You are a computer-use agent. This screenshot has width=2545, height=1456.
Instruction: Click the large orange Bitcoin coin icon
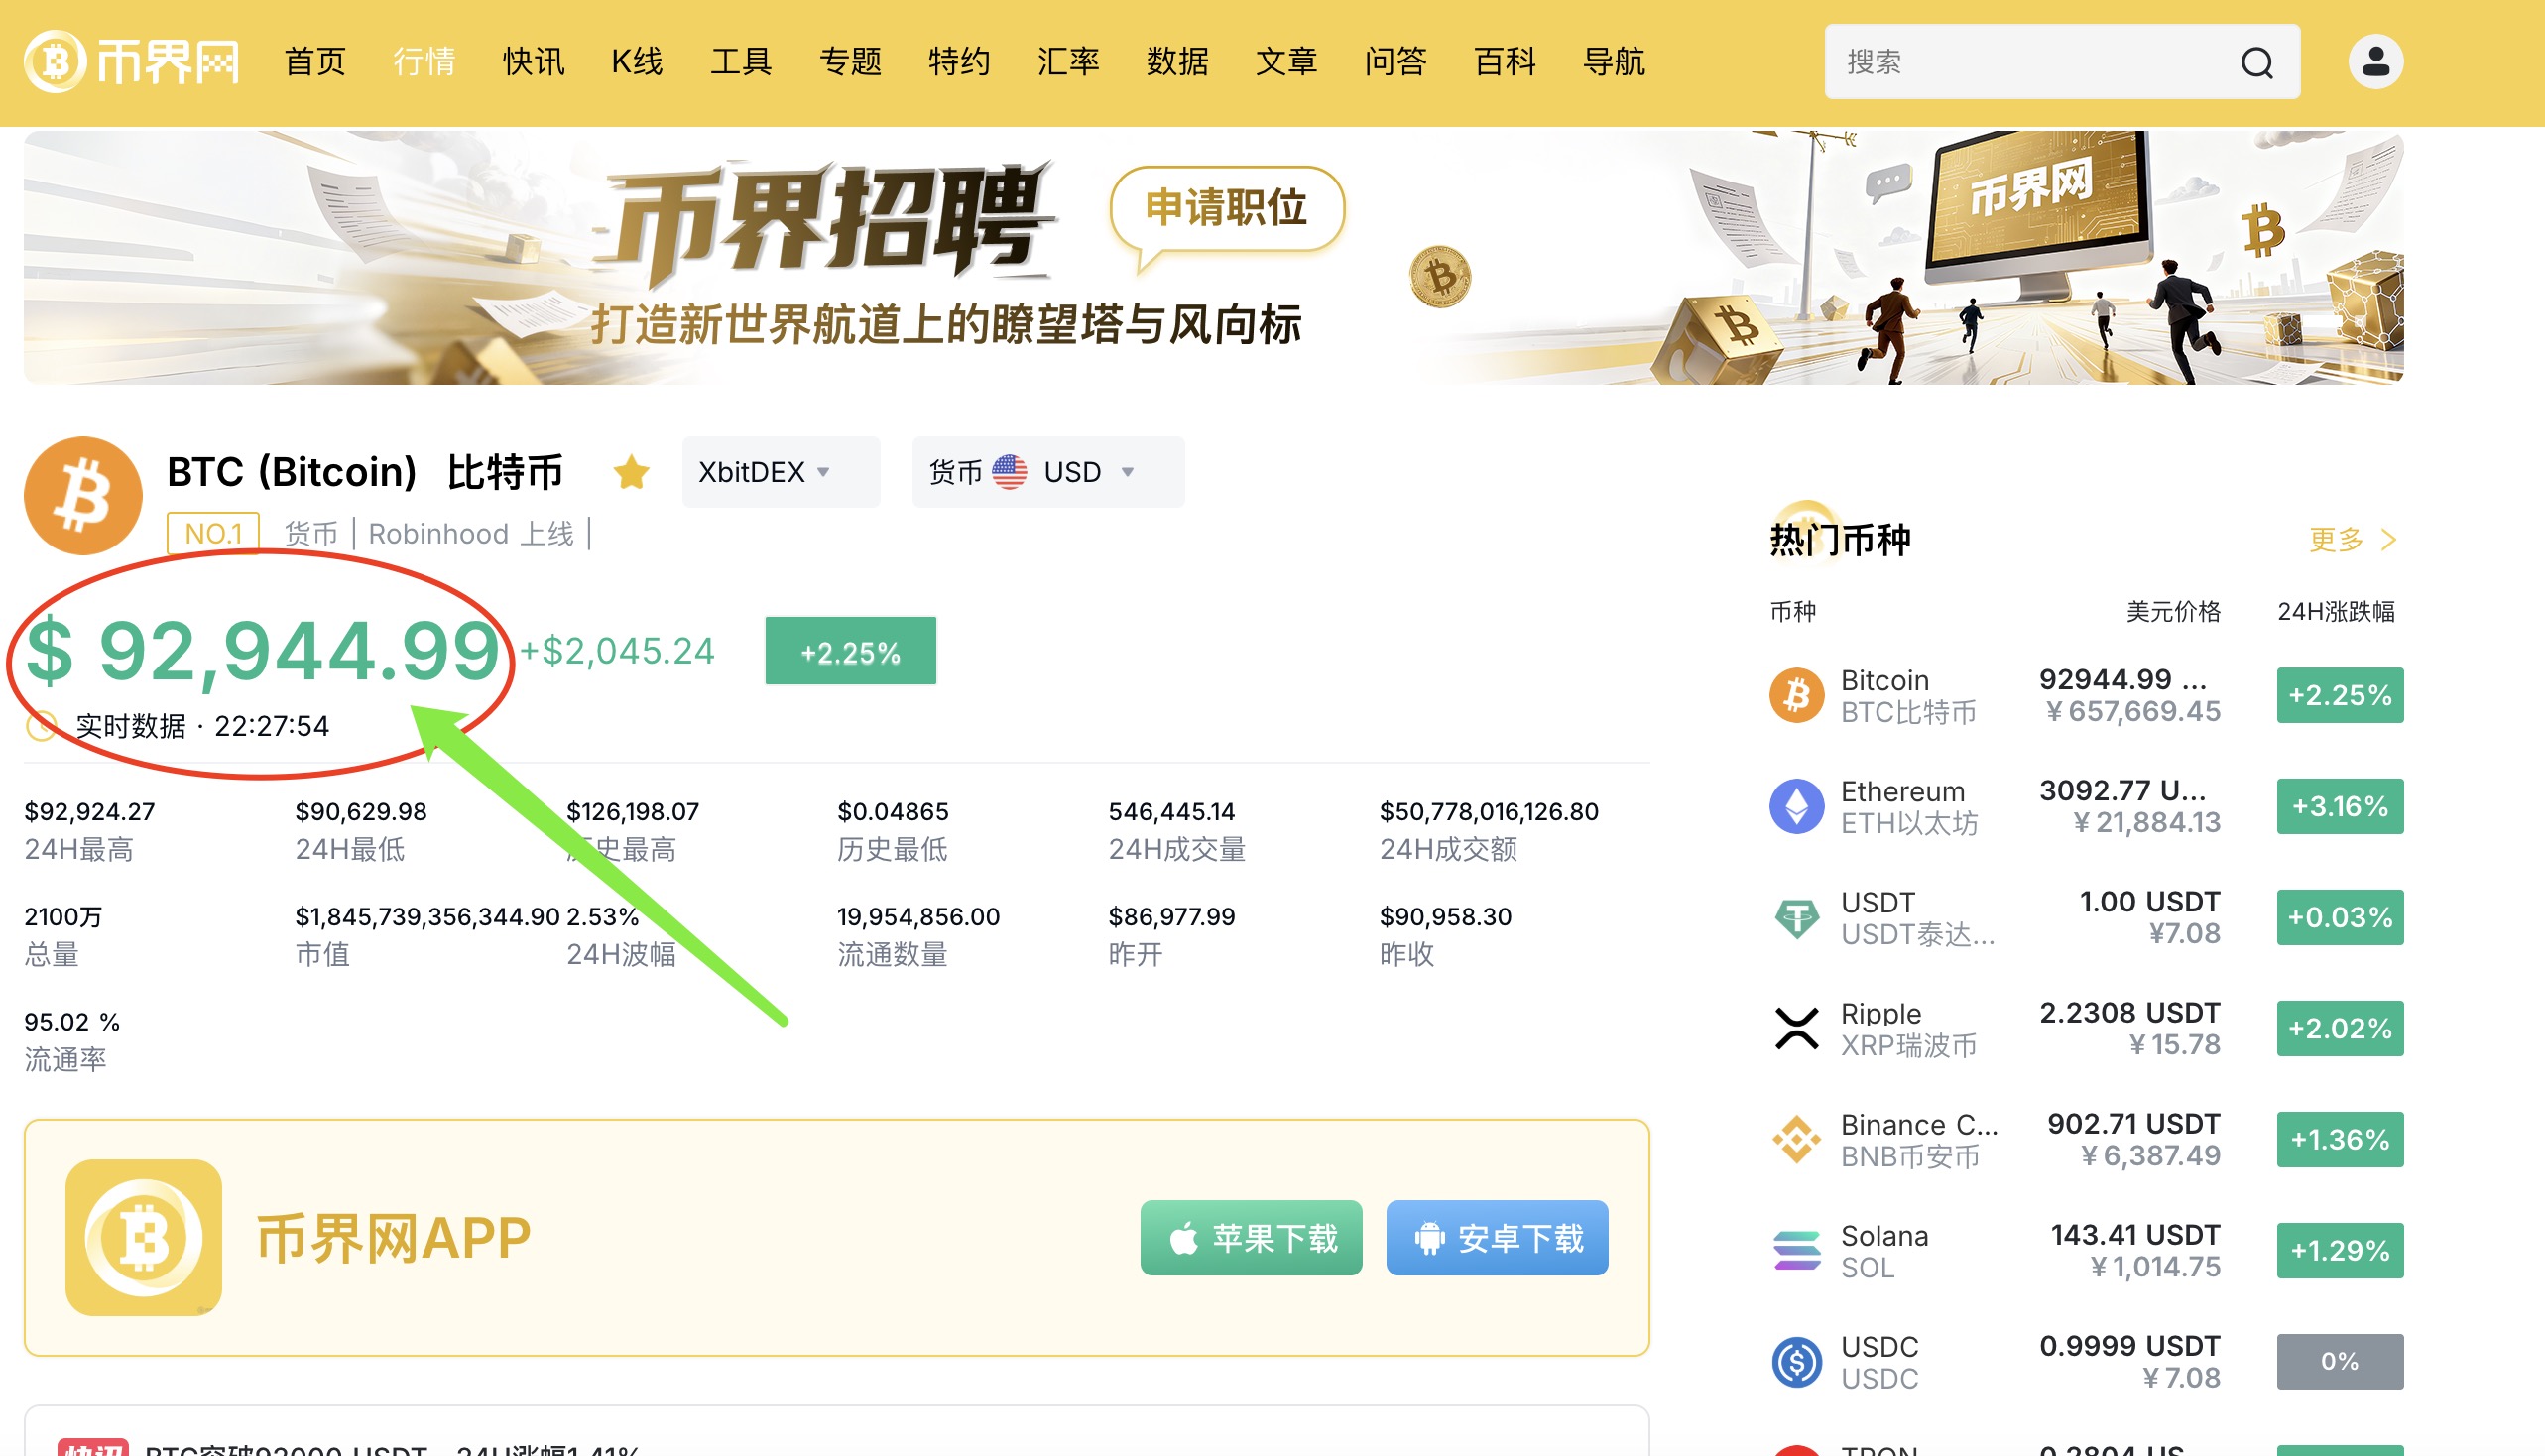click(83, 496)
